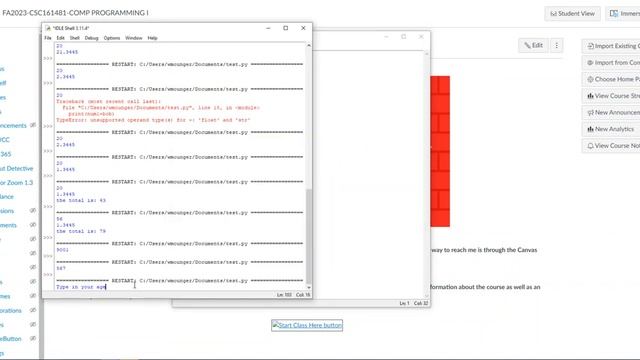
Task: Click the "567" output line in shell
Action: coord(61,268)
